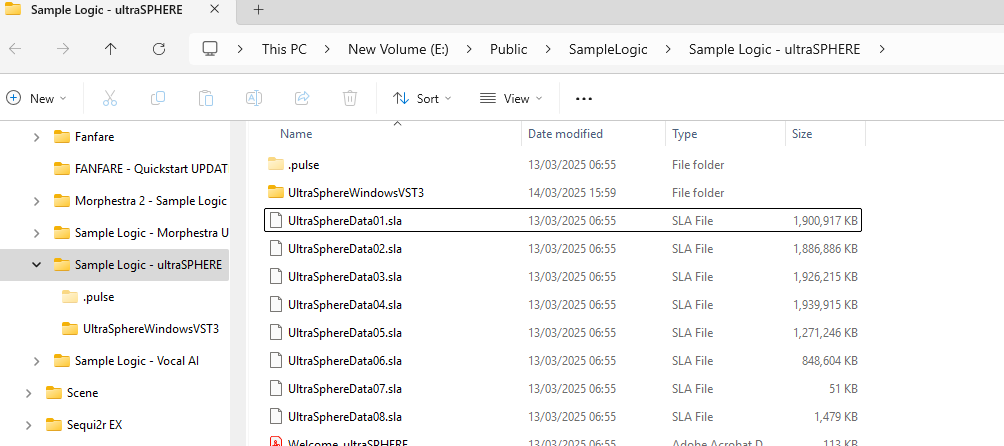The width and height of the screenshot is (1004, 446).
Task: Sort files by Type column header
Action: click(x=684, y=134)
